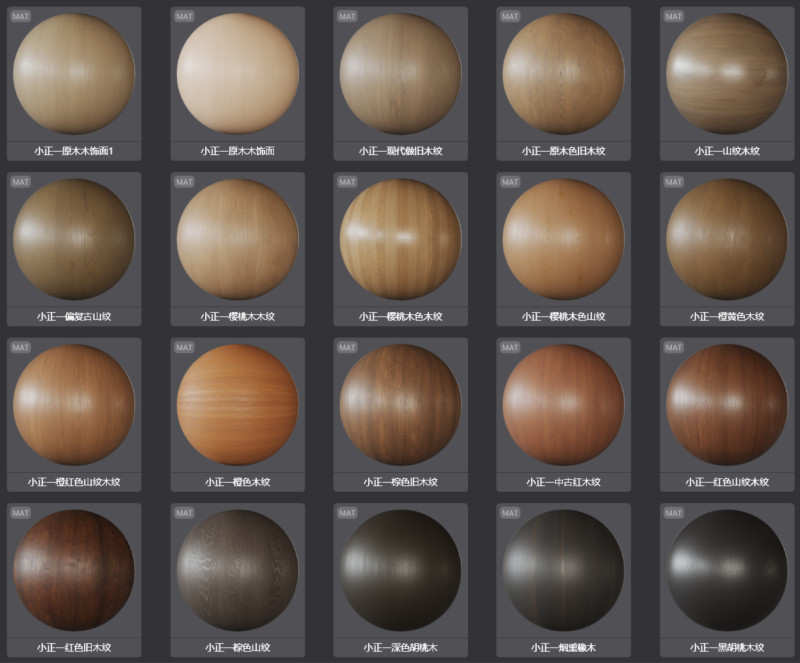Image resolution: width=800 pixels, height=663 pixels.
Task: Open the 小正—偏复古山纹 sphere preview
Action: point(74,239)
